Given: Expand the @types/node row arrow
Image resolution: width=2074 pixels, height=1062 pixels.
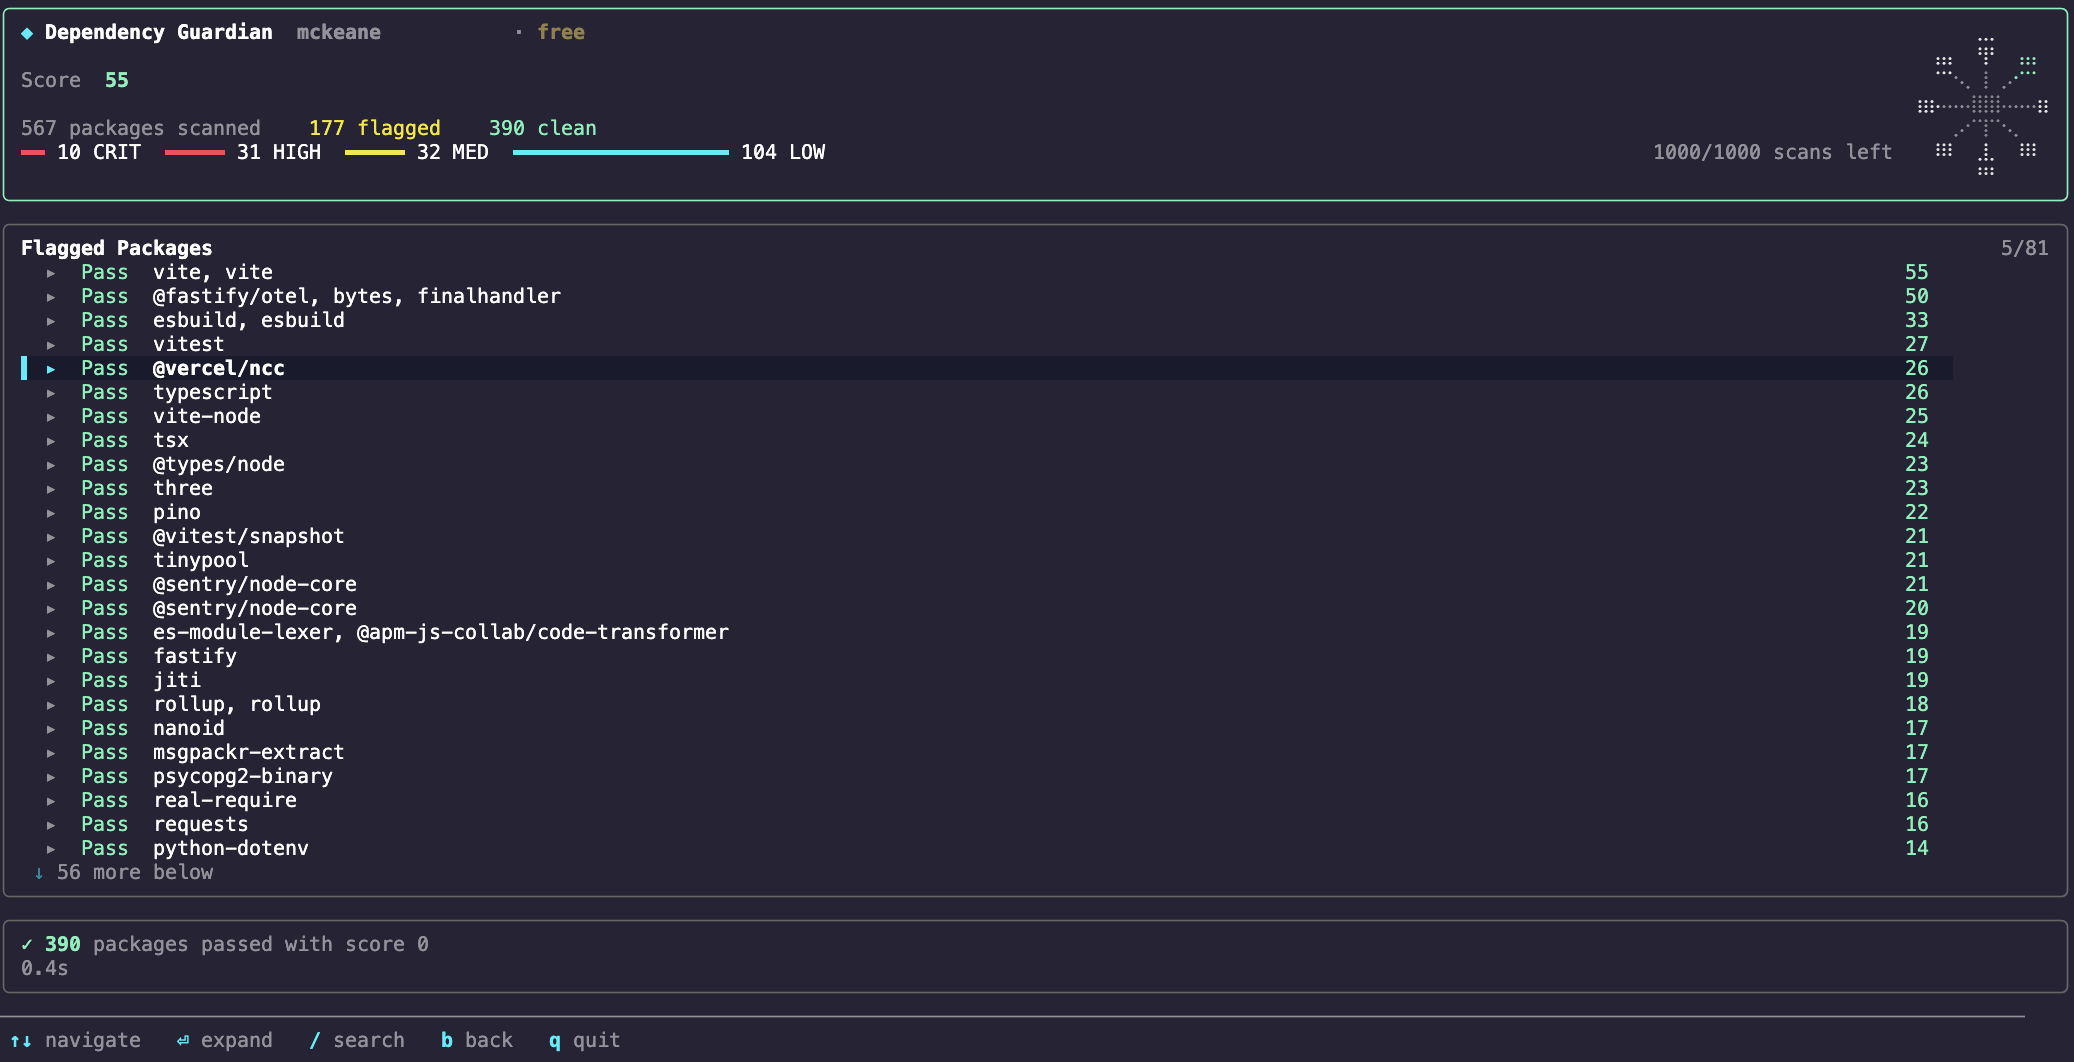Looking at the screenshot, I should tap(51, 464).
